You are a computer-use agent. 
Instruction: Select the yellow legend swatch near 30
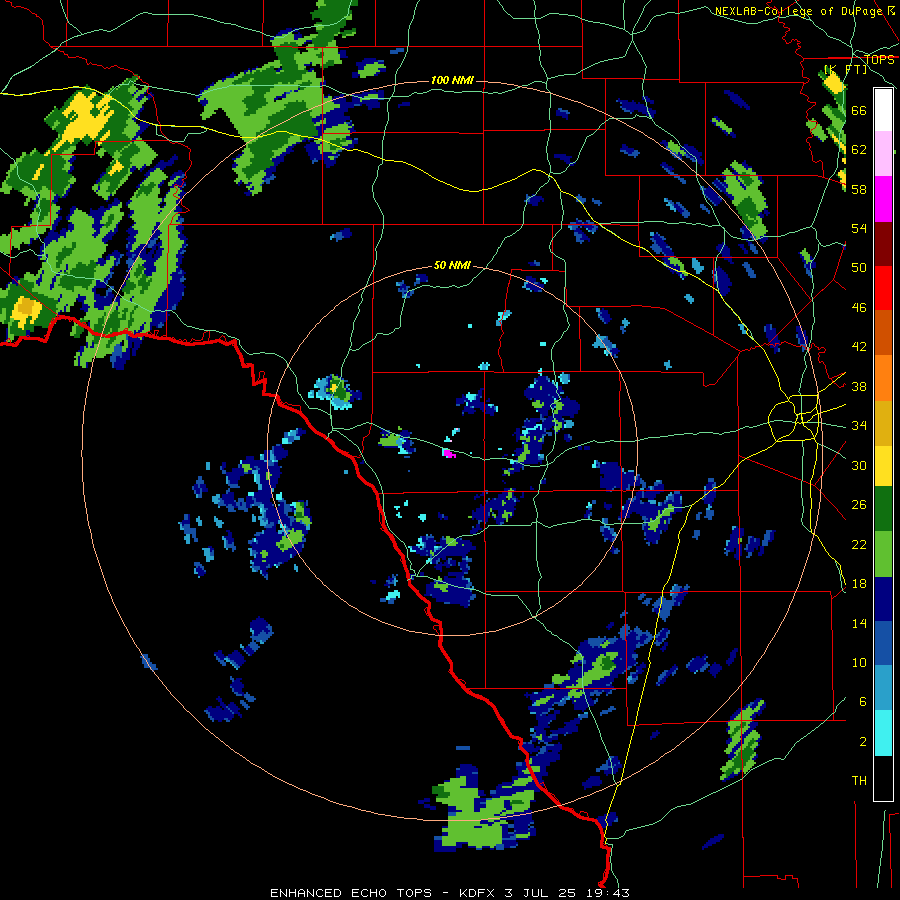883,466
